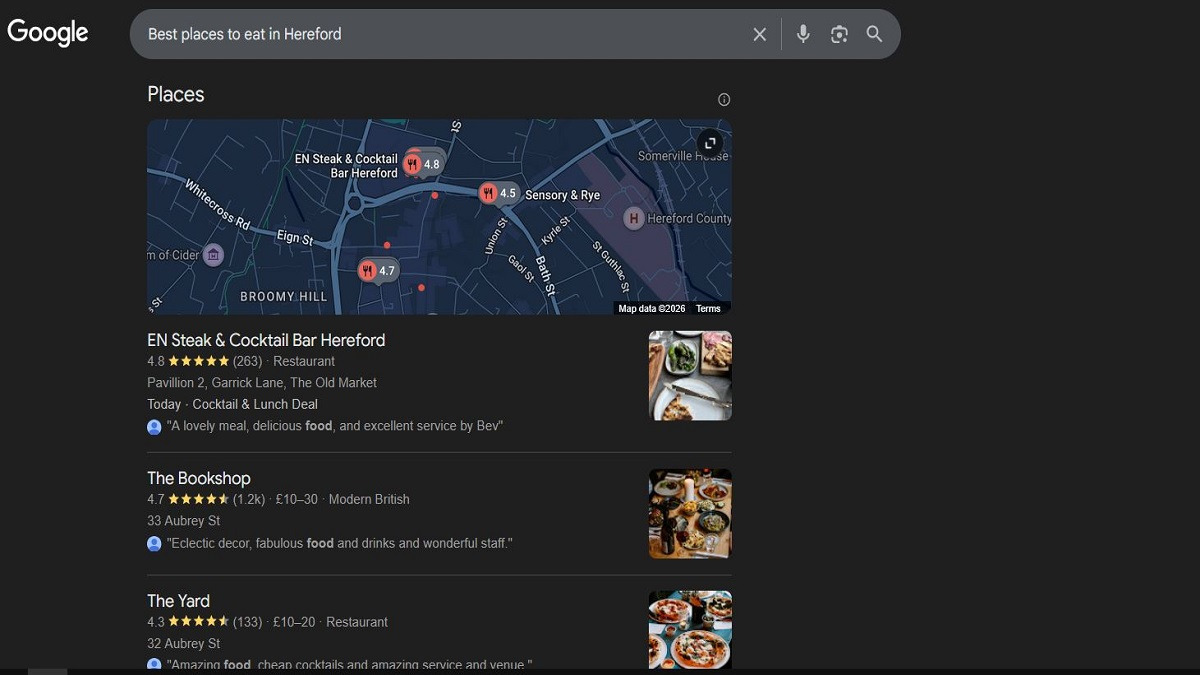Click the EN Steak food photo thumbnail
1200x675 pixels.
coord(690,375)
